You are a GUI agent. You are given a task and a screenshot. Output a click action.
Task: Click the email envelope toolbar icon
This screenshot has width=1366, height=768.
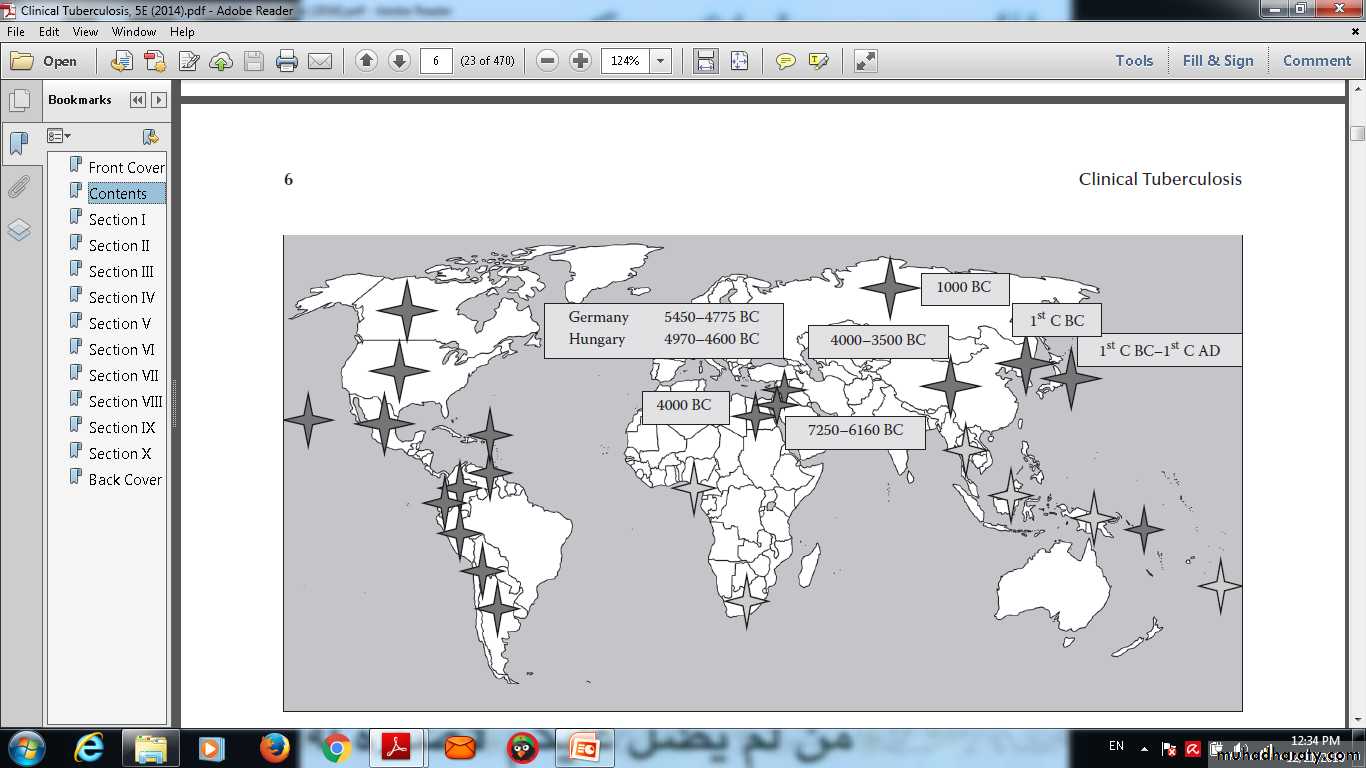pyautogui.click(x=320, y=61)
